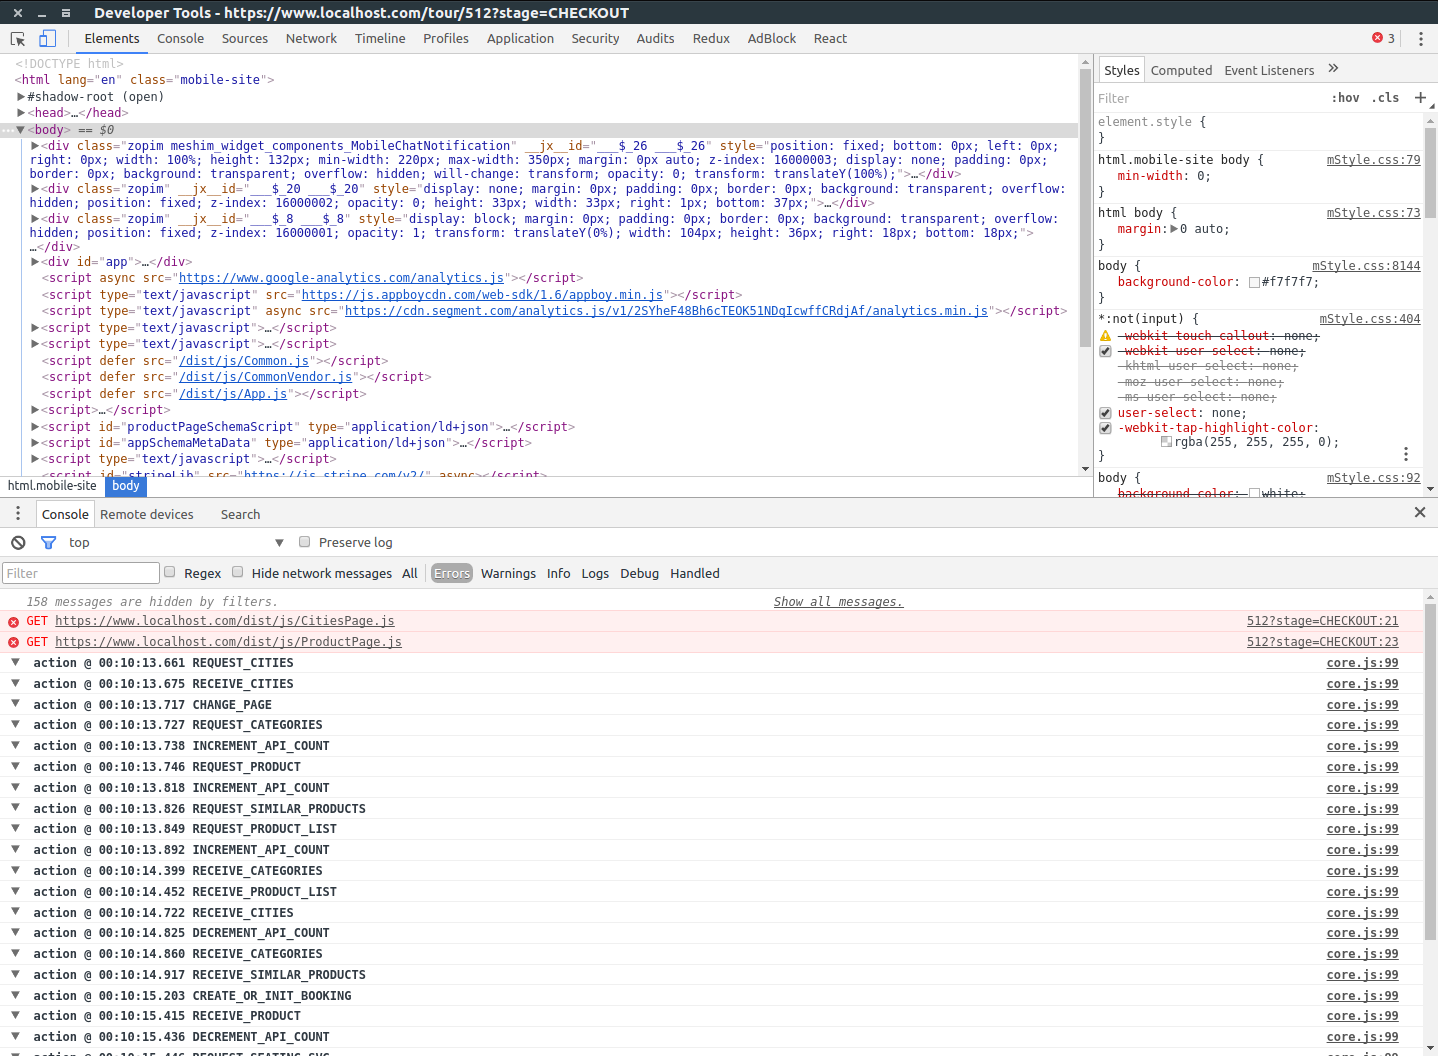1438x1056 pixels.
Task: Expand the div id="app" node
Action: pyautogui.click(x=36, y=262)
